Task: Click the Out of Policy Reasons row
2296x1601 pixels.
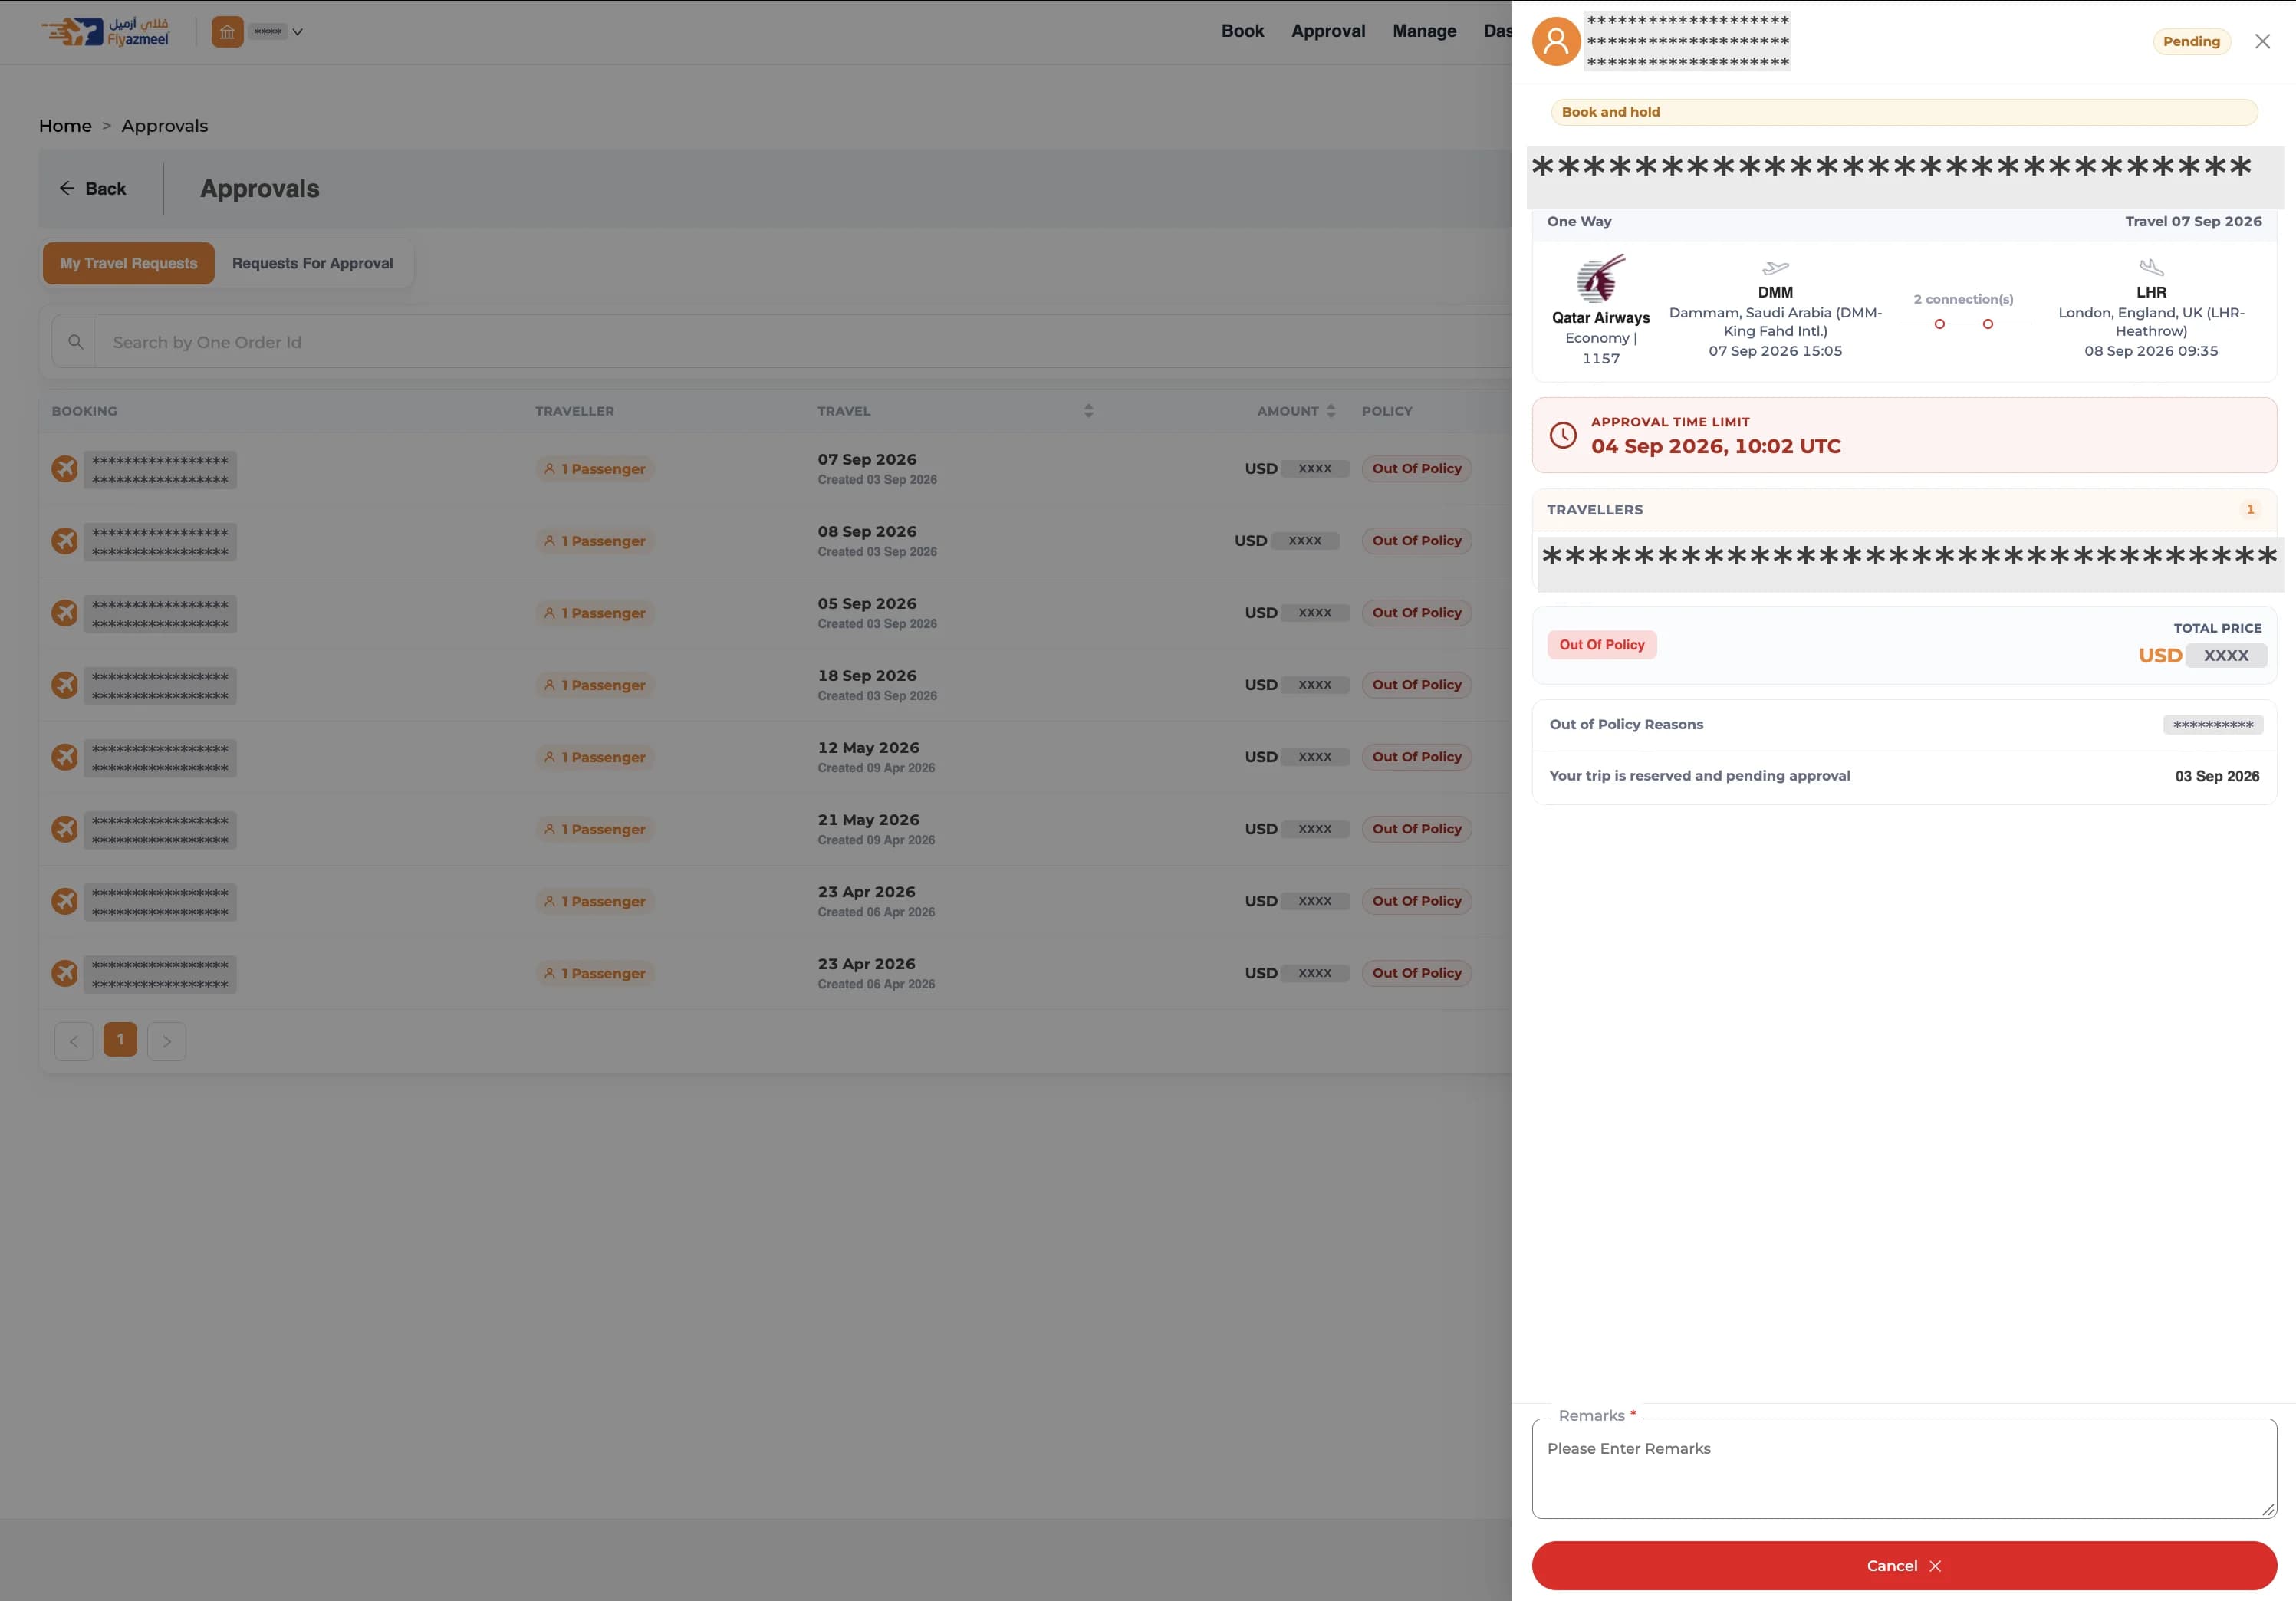Action: point(1904,725)
